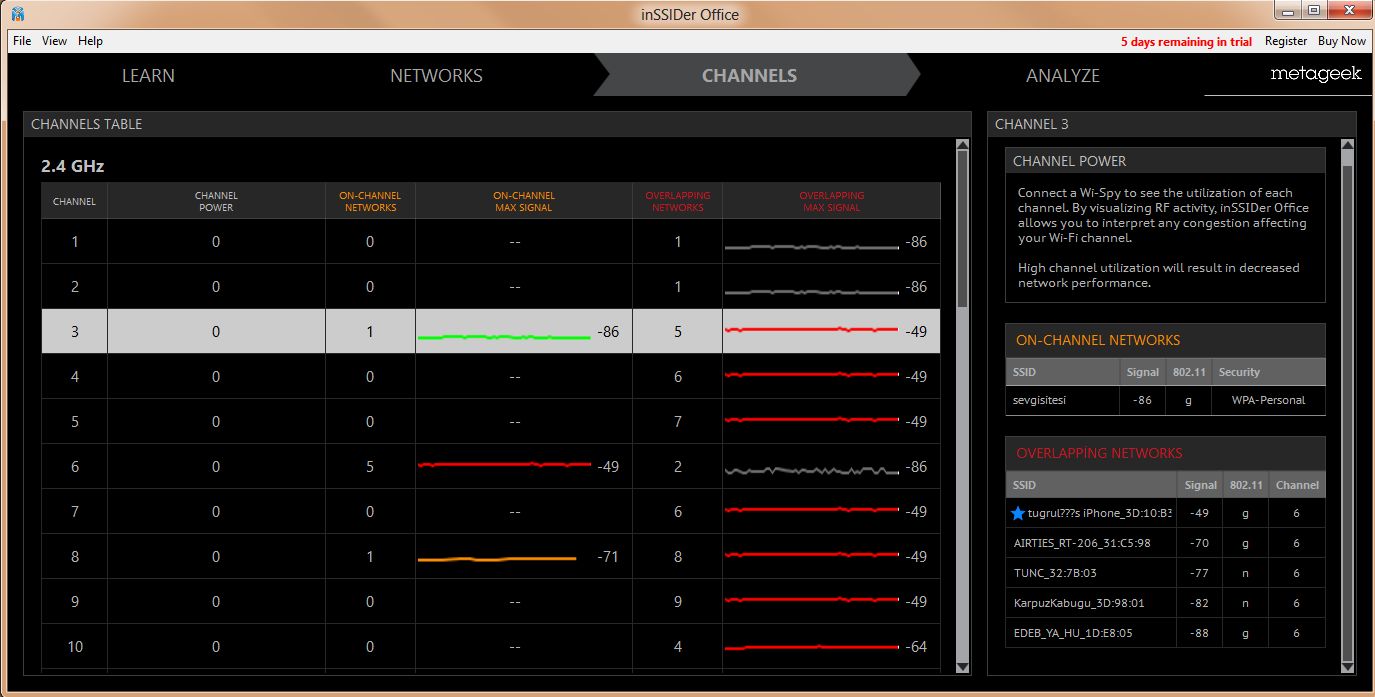Click the -71 max signal value for channel 8

pyautogui.click(x=608, y=557)
